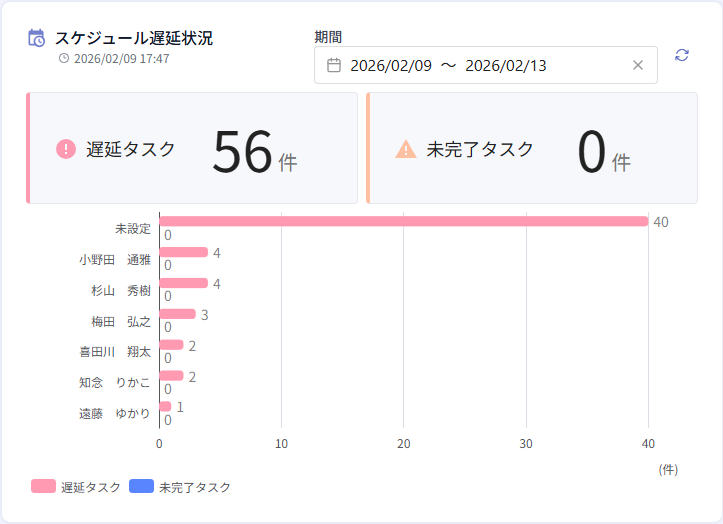Click the blue 未完了タスク legend swatch
Image resolution: width=723 pixels, height=524 pixels.
(142, 487)
